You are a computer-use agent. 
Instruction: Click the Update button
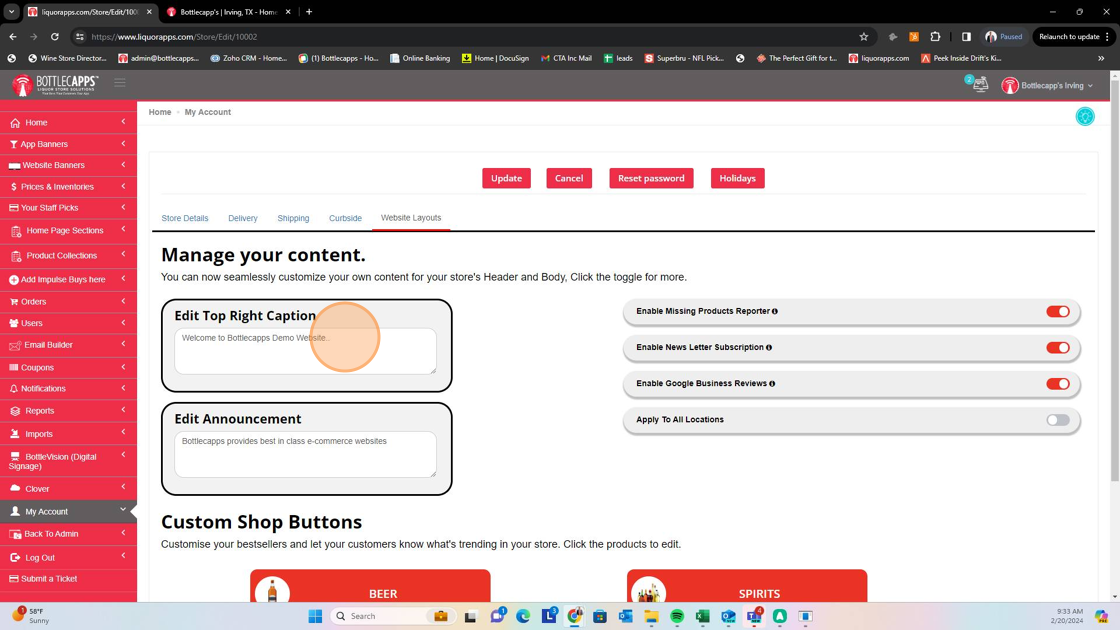coord(506,179)
